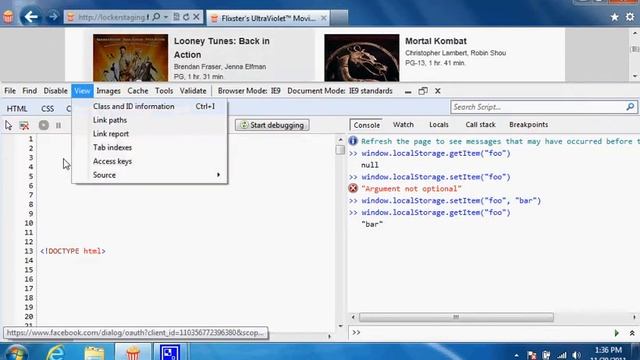The height and width of the screenshot is (360, 640).
Task: Switch to the CSS tab
Action: 47,109
